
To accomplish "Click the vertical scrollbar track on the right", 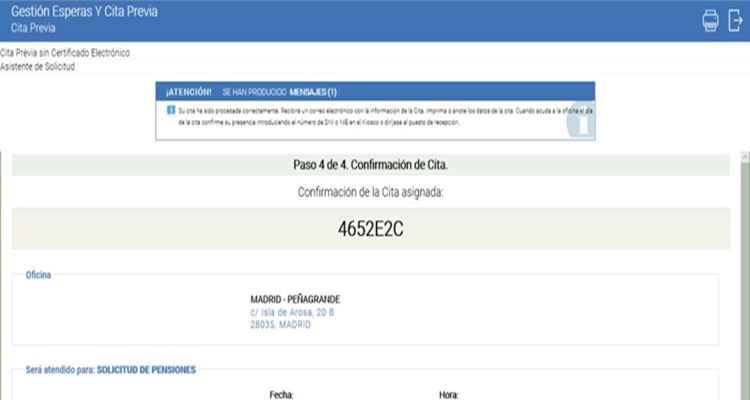I will [x=743, y=280].
